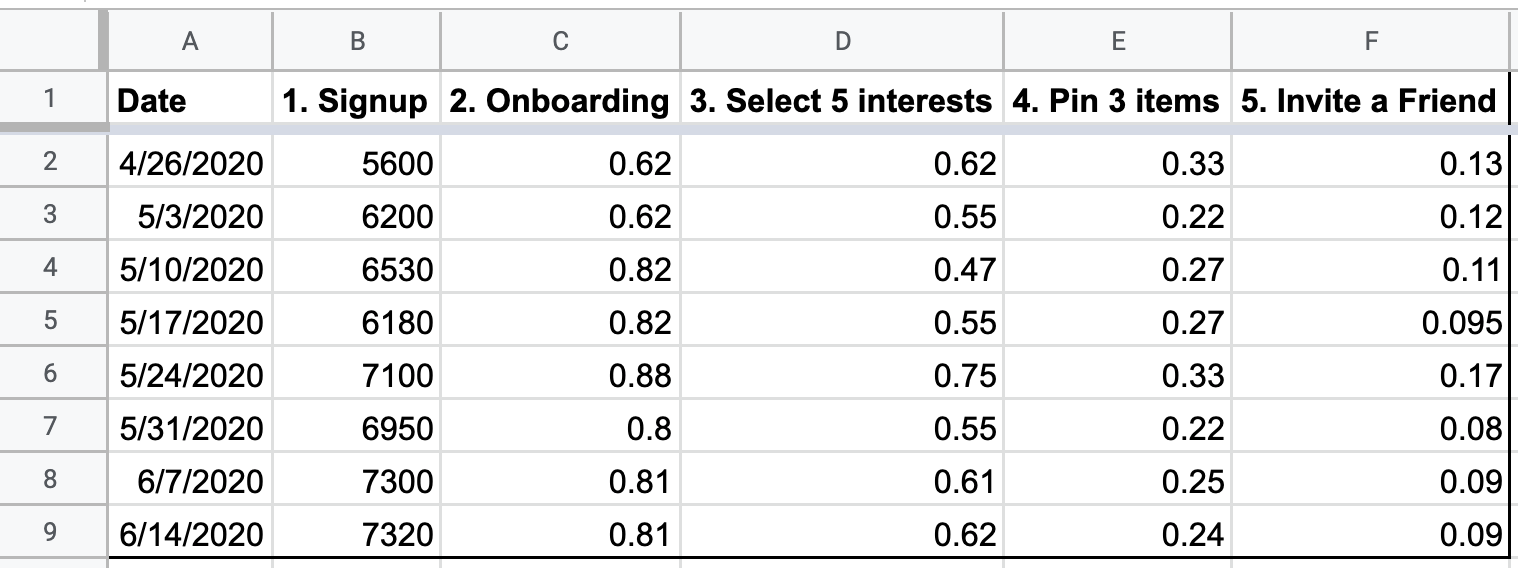1518x568 pixels.
Task: Click the date cell 5/24/2020
Action: click(x=190, y=376)
